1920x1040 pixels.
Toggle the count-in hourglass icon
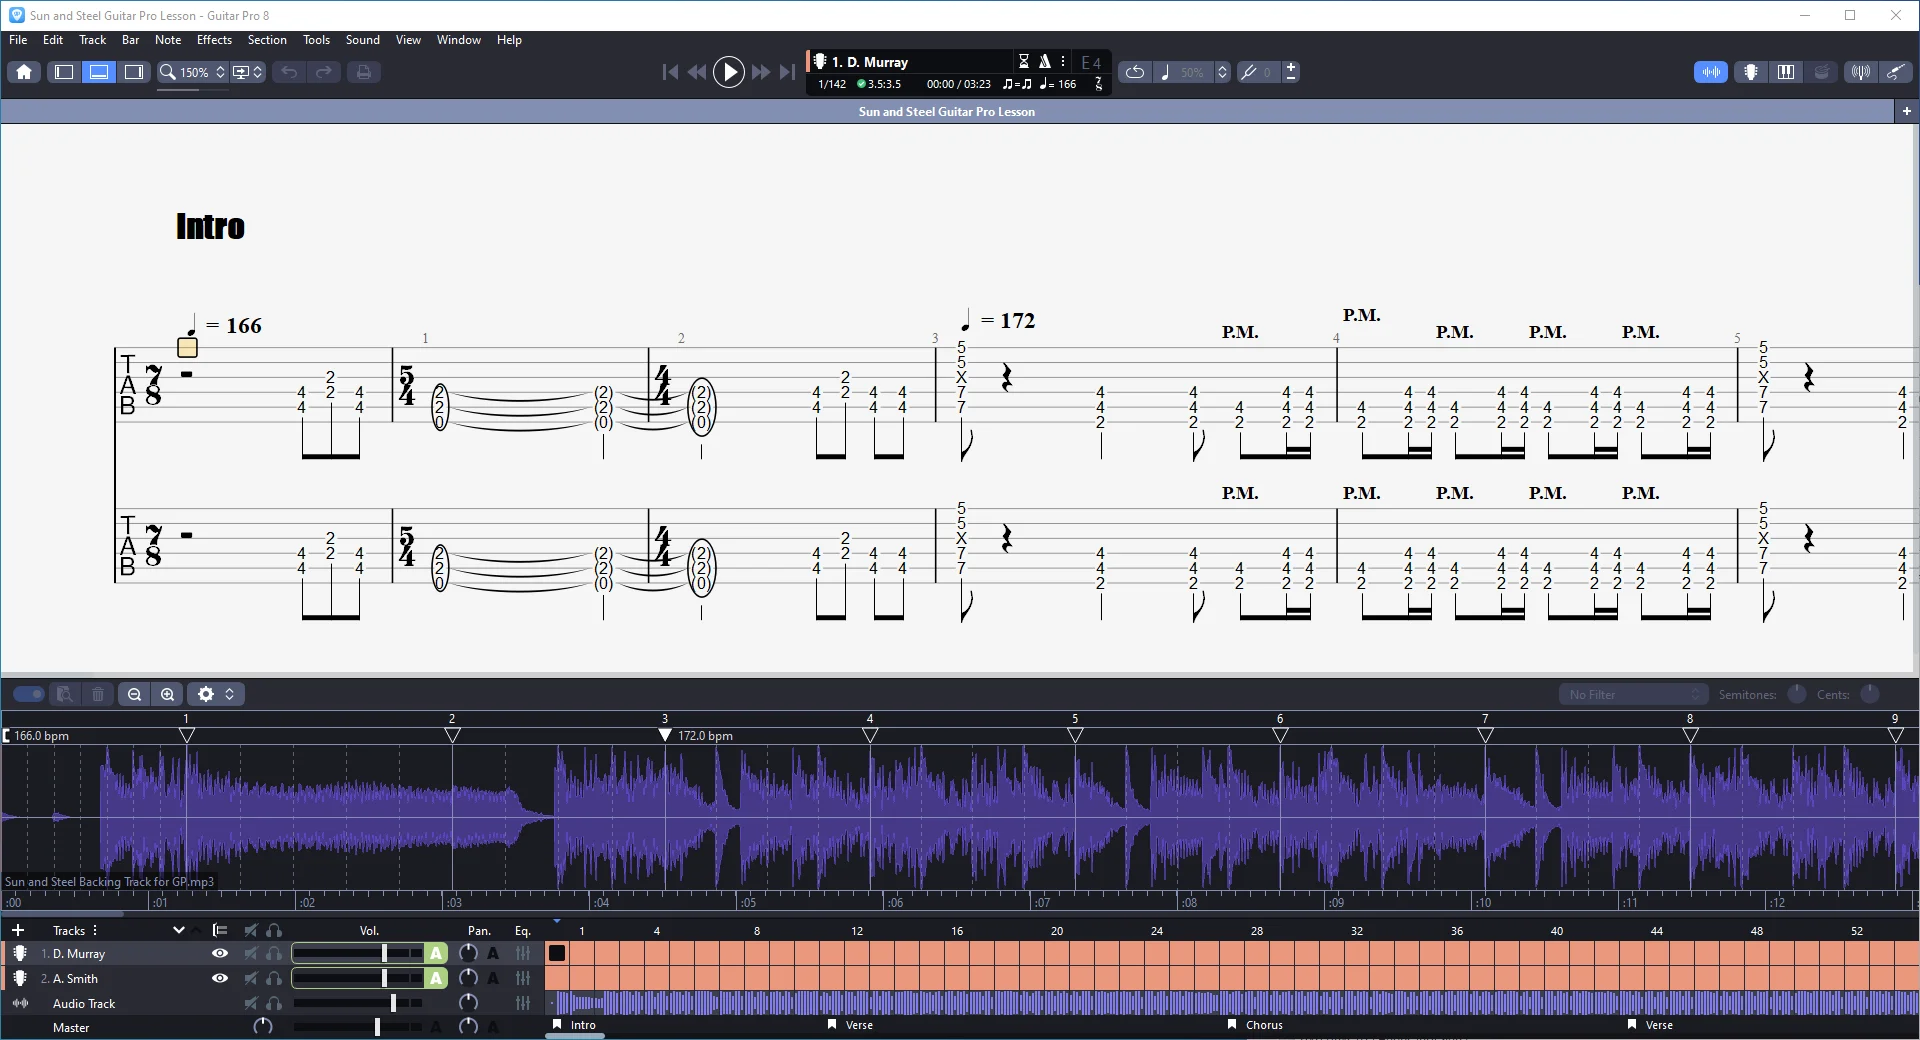1024,62
